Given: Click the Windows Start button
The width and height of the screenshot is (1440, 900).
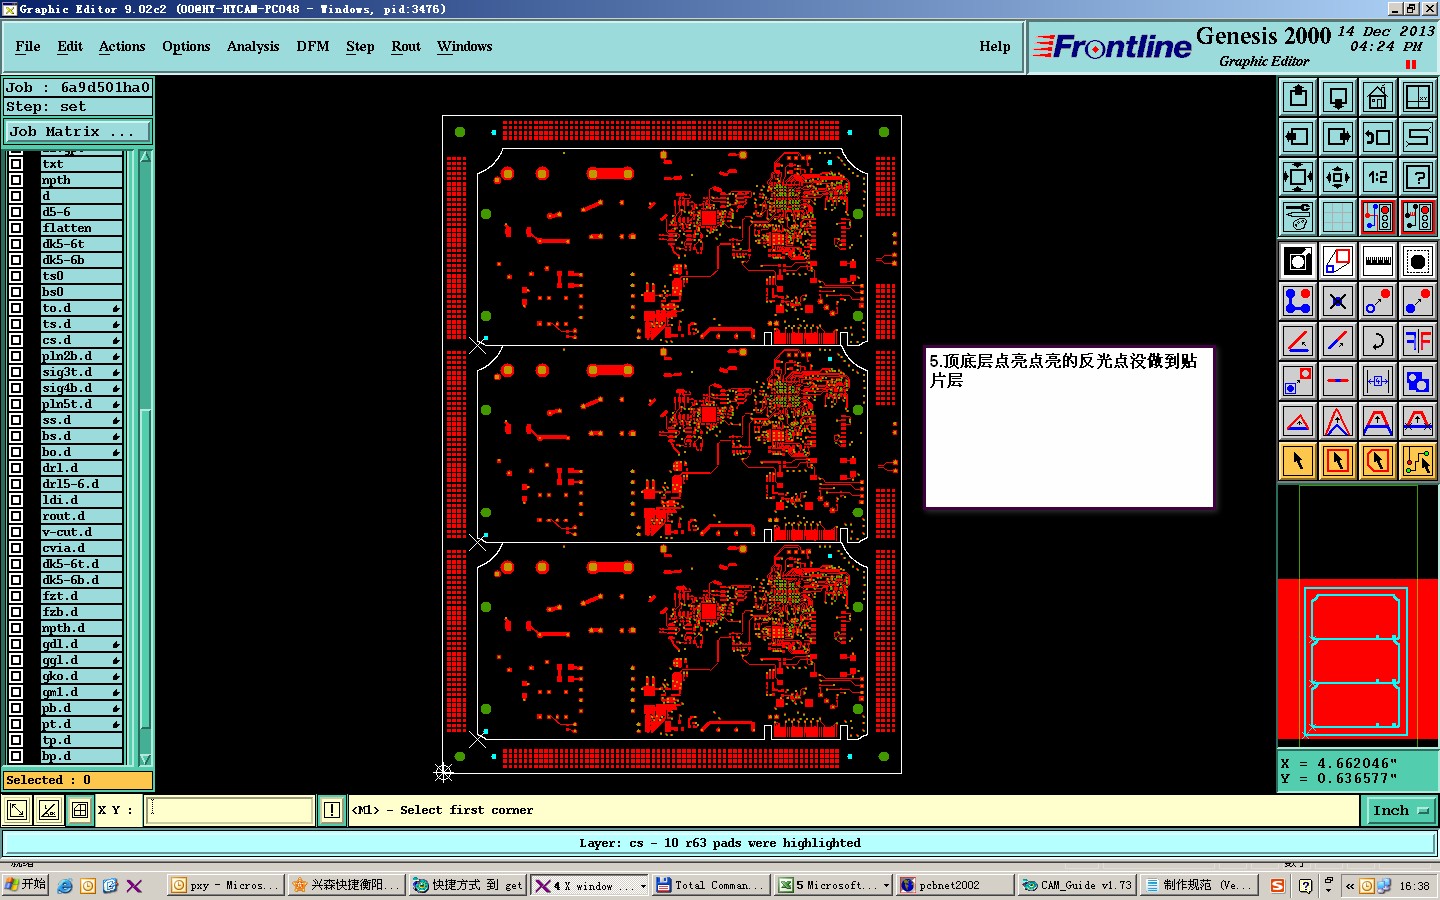Looking at the screenshot, I should tap(25, 885).
